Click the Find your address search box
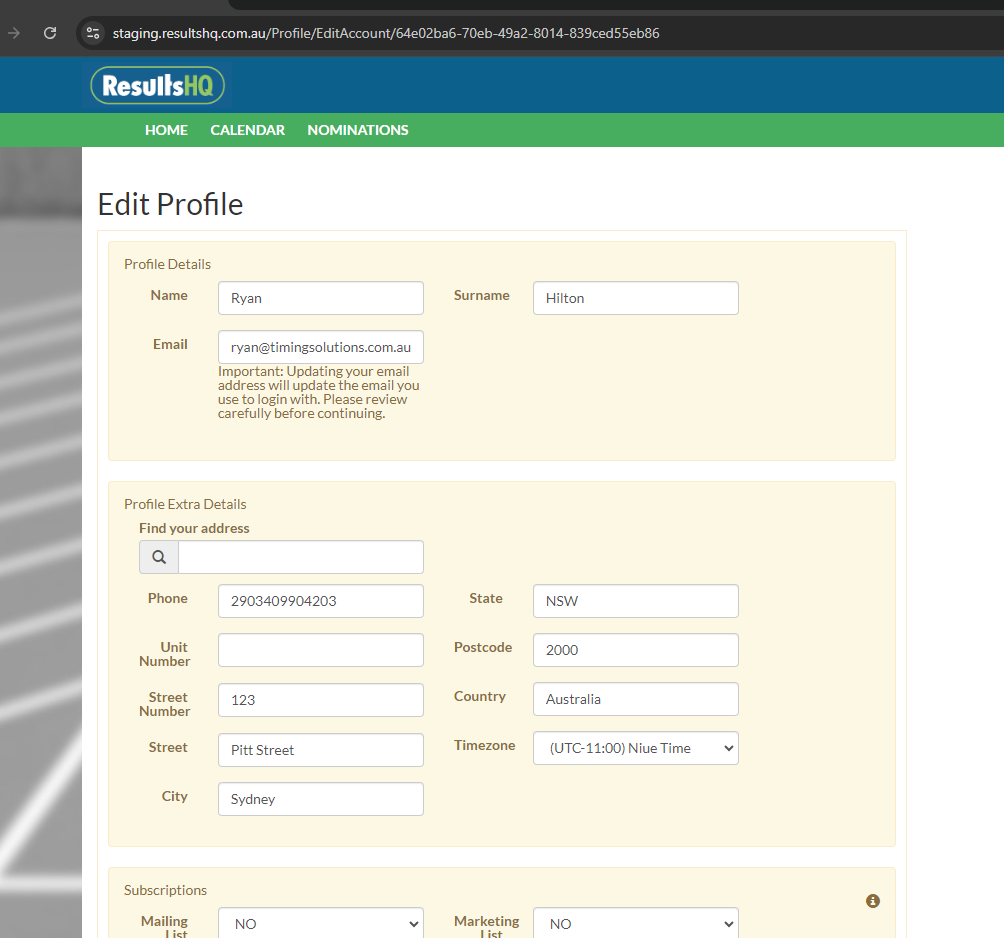Viewport: 1004px width, 938px height. [x=300, y=557]
